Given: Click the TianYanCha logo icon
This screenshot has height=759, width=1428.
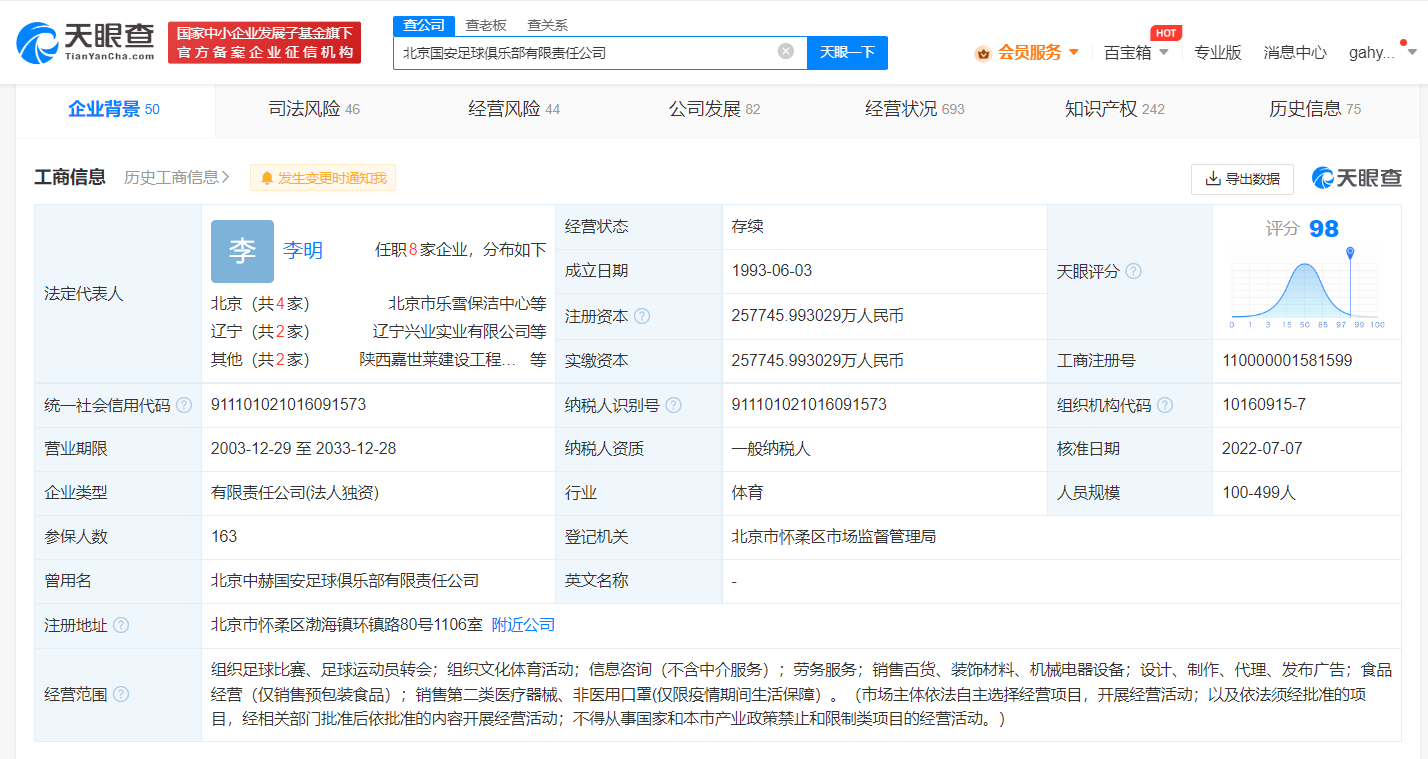Looking at the screenshot, I should click(37, 40).
